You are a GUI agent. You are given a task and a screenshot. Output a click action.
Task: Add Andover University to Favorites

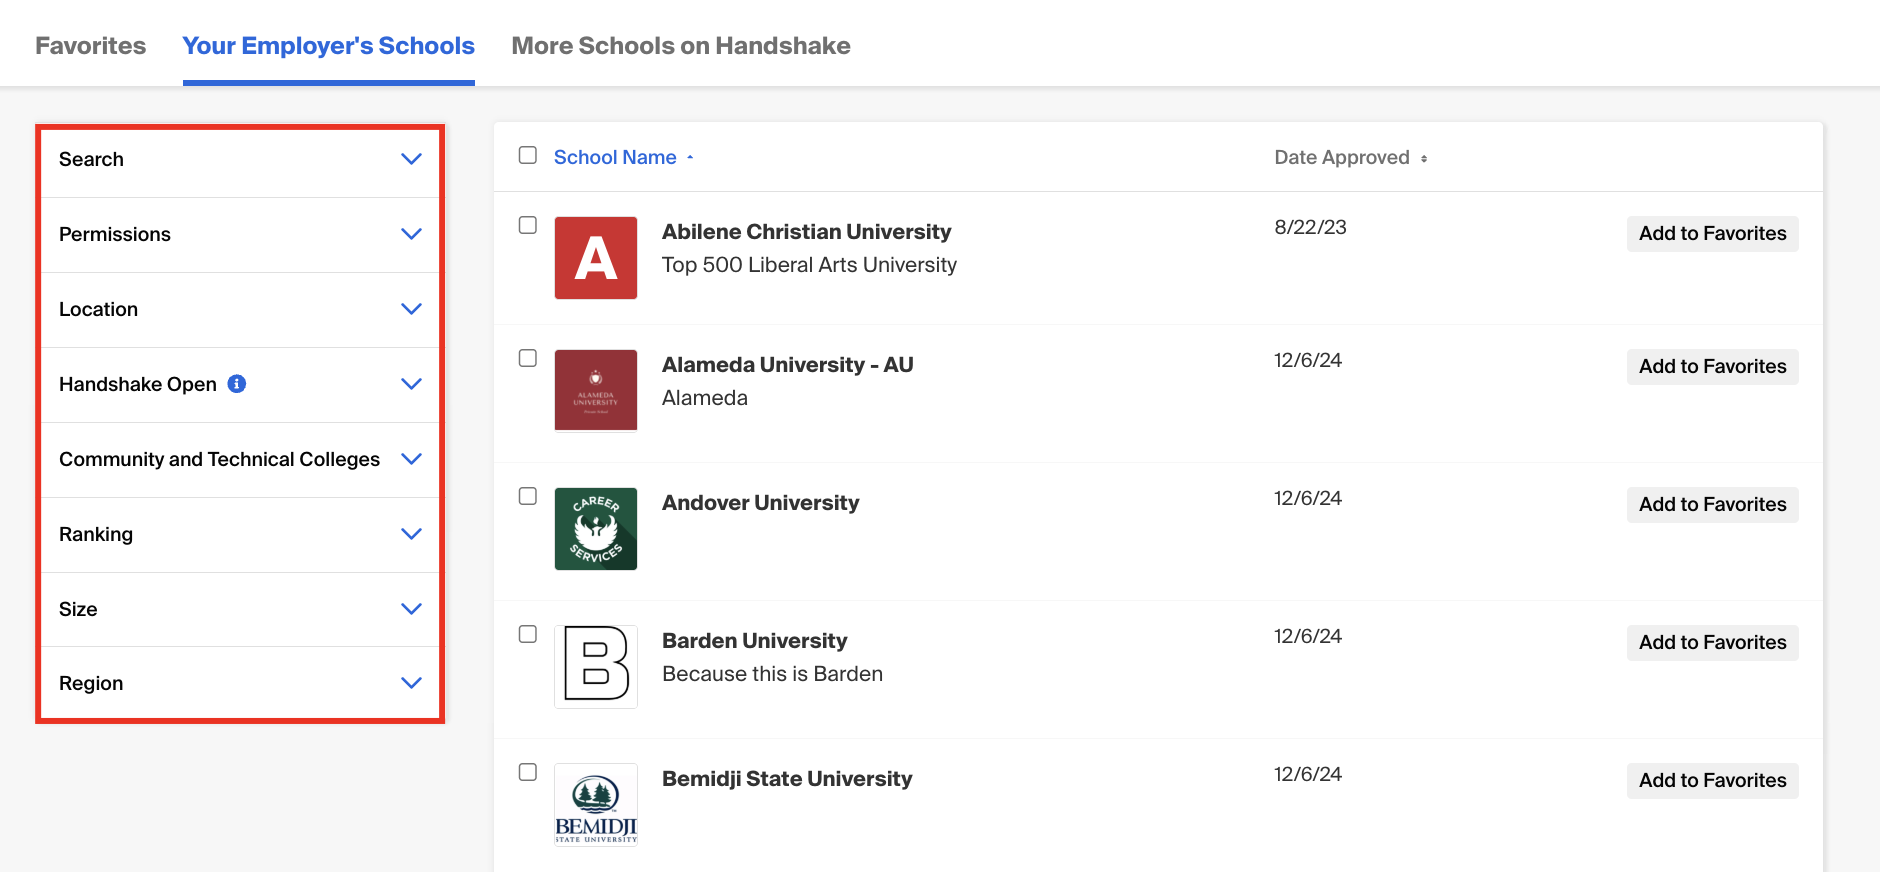(1712, 504)
